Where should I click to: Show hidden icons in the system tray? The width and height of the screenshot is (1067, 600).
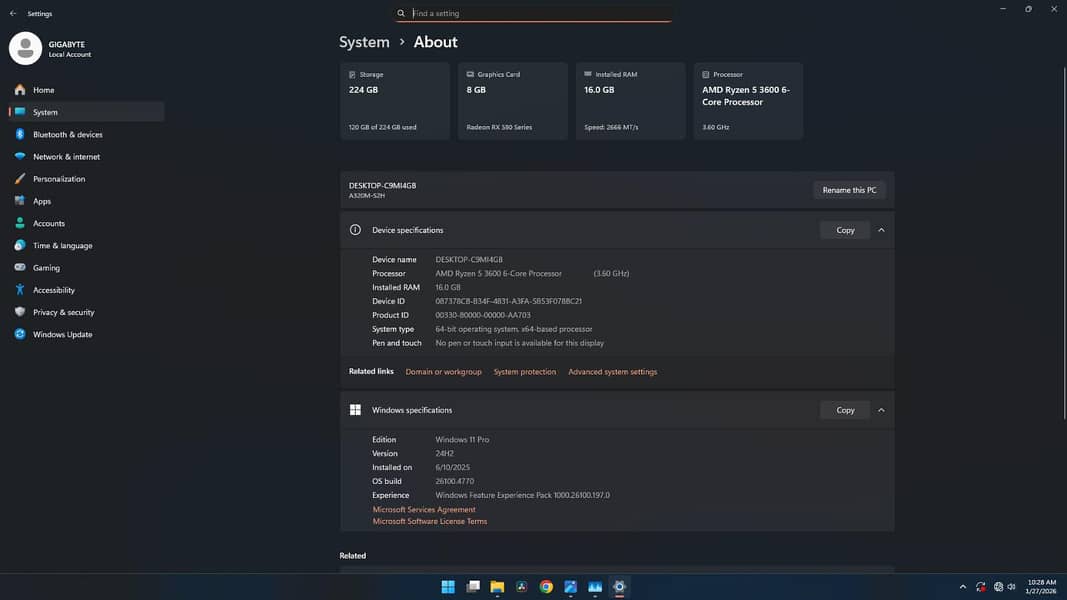click(962, 587)
